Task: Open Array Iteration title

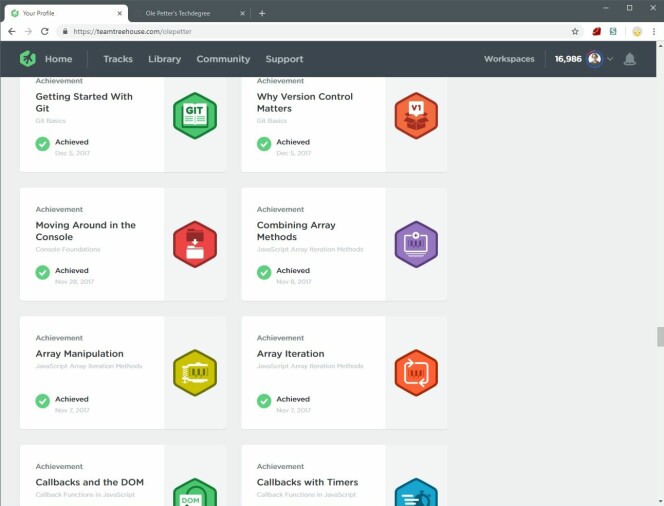Action: coord(290,354)
